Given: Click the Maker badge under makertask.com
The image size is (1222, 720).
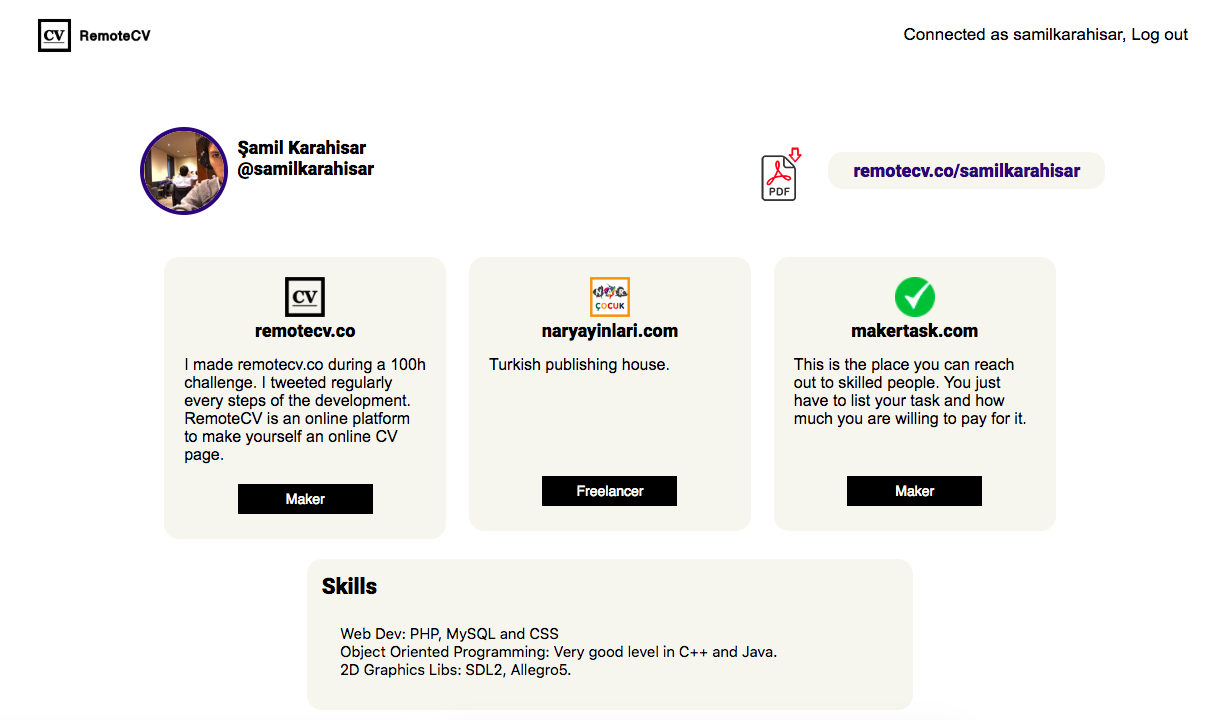Looking at the screenshot, I should pos(913,490).
